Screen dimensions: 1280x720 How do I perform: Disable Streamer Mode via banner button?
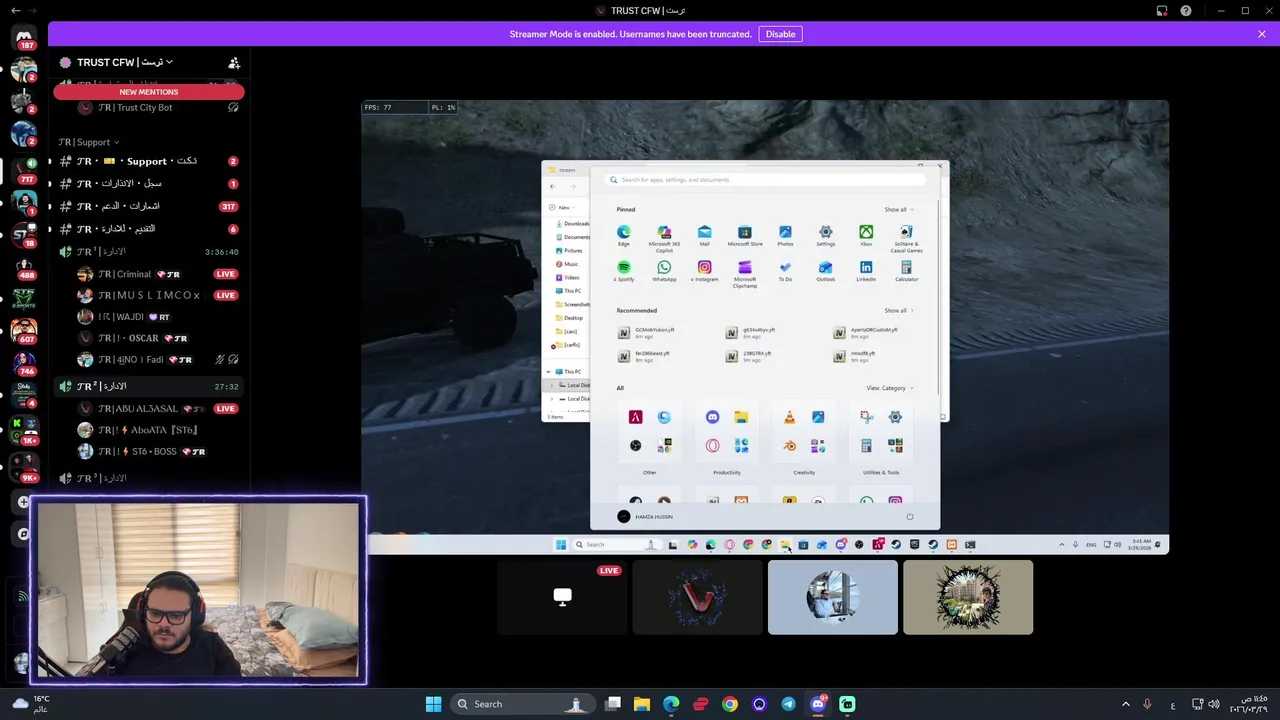pyautogui.click(x=780, y=34)
